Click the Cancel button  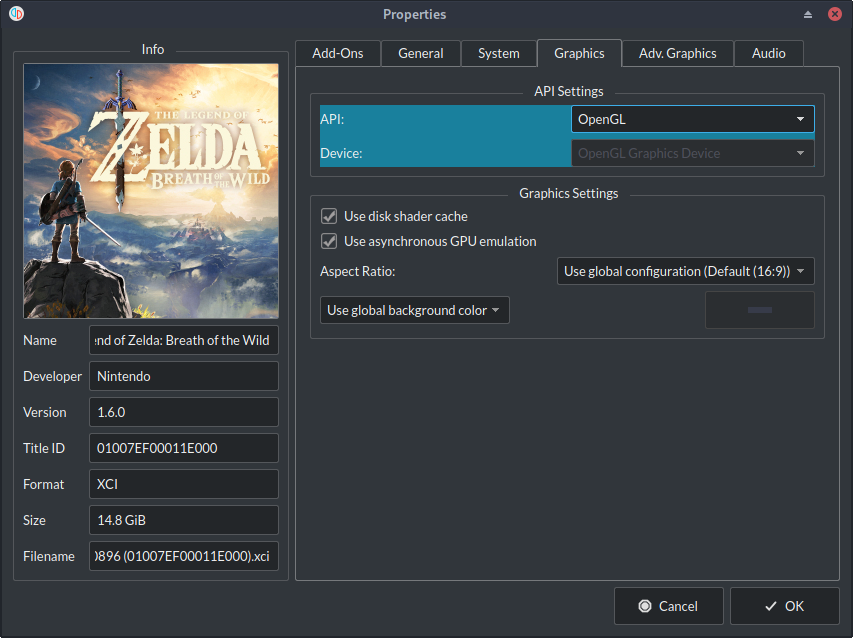tap(669, 606)
